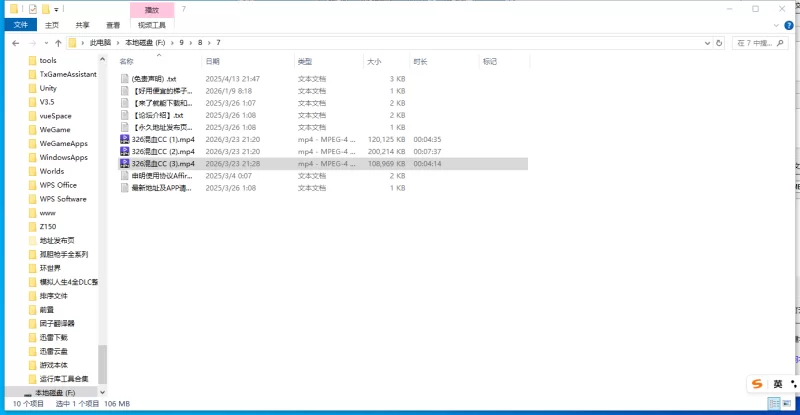The image size is (800, 415).
Task: Switch to details view via status bar icon
Action: 774,404
